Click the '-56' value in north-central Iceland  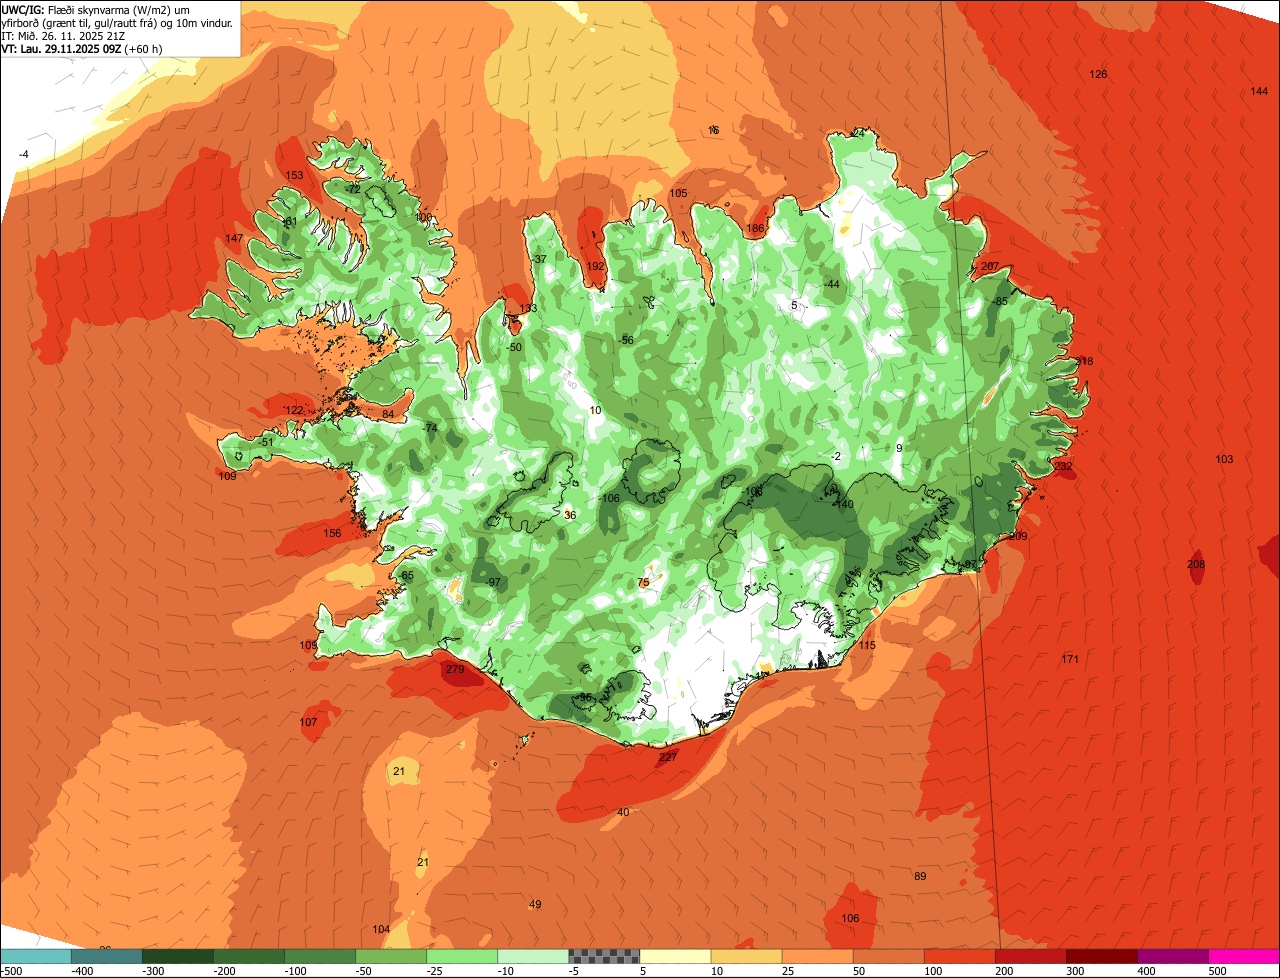[x=626, y=341]
